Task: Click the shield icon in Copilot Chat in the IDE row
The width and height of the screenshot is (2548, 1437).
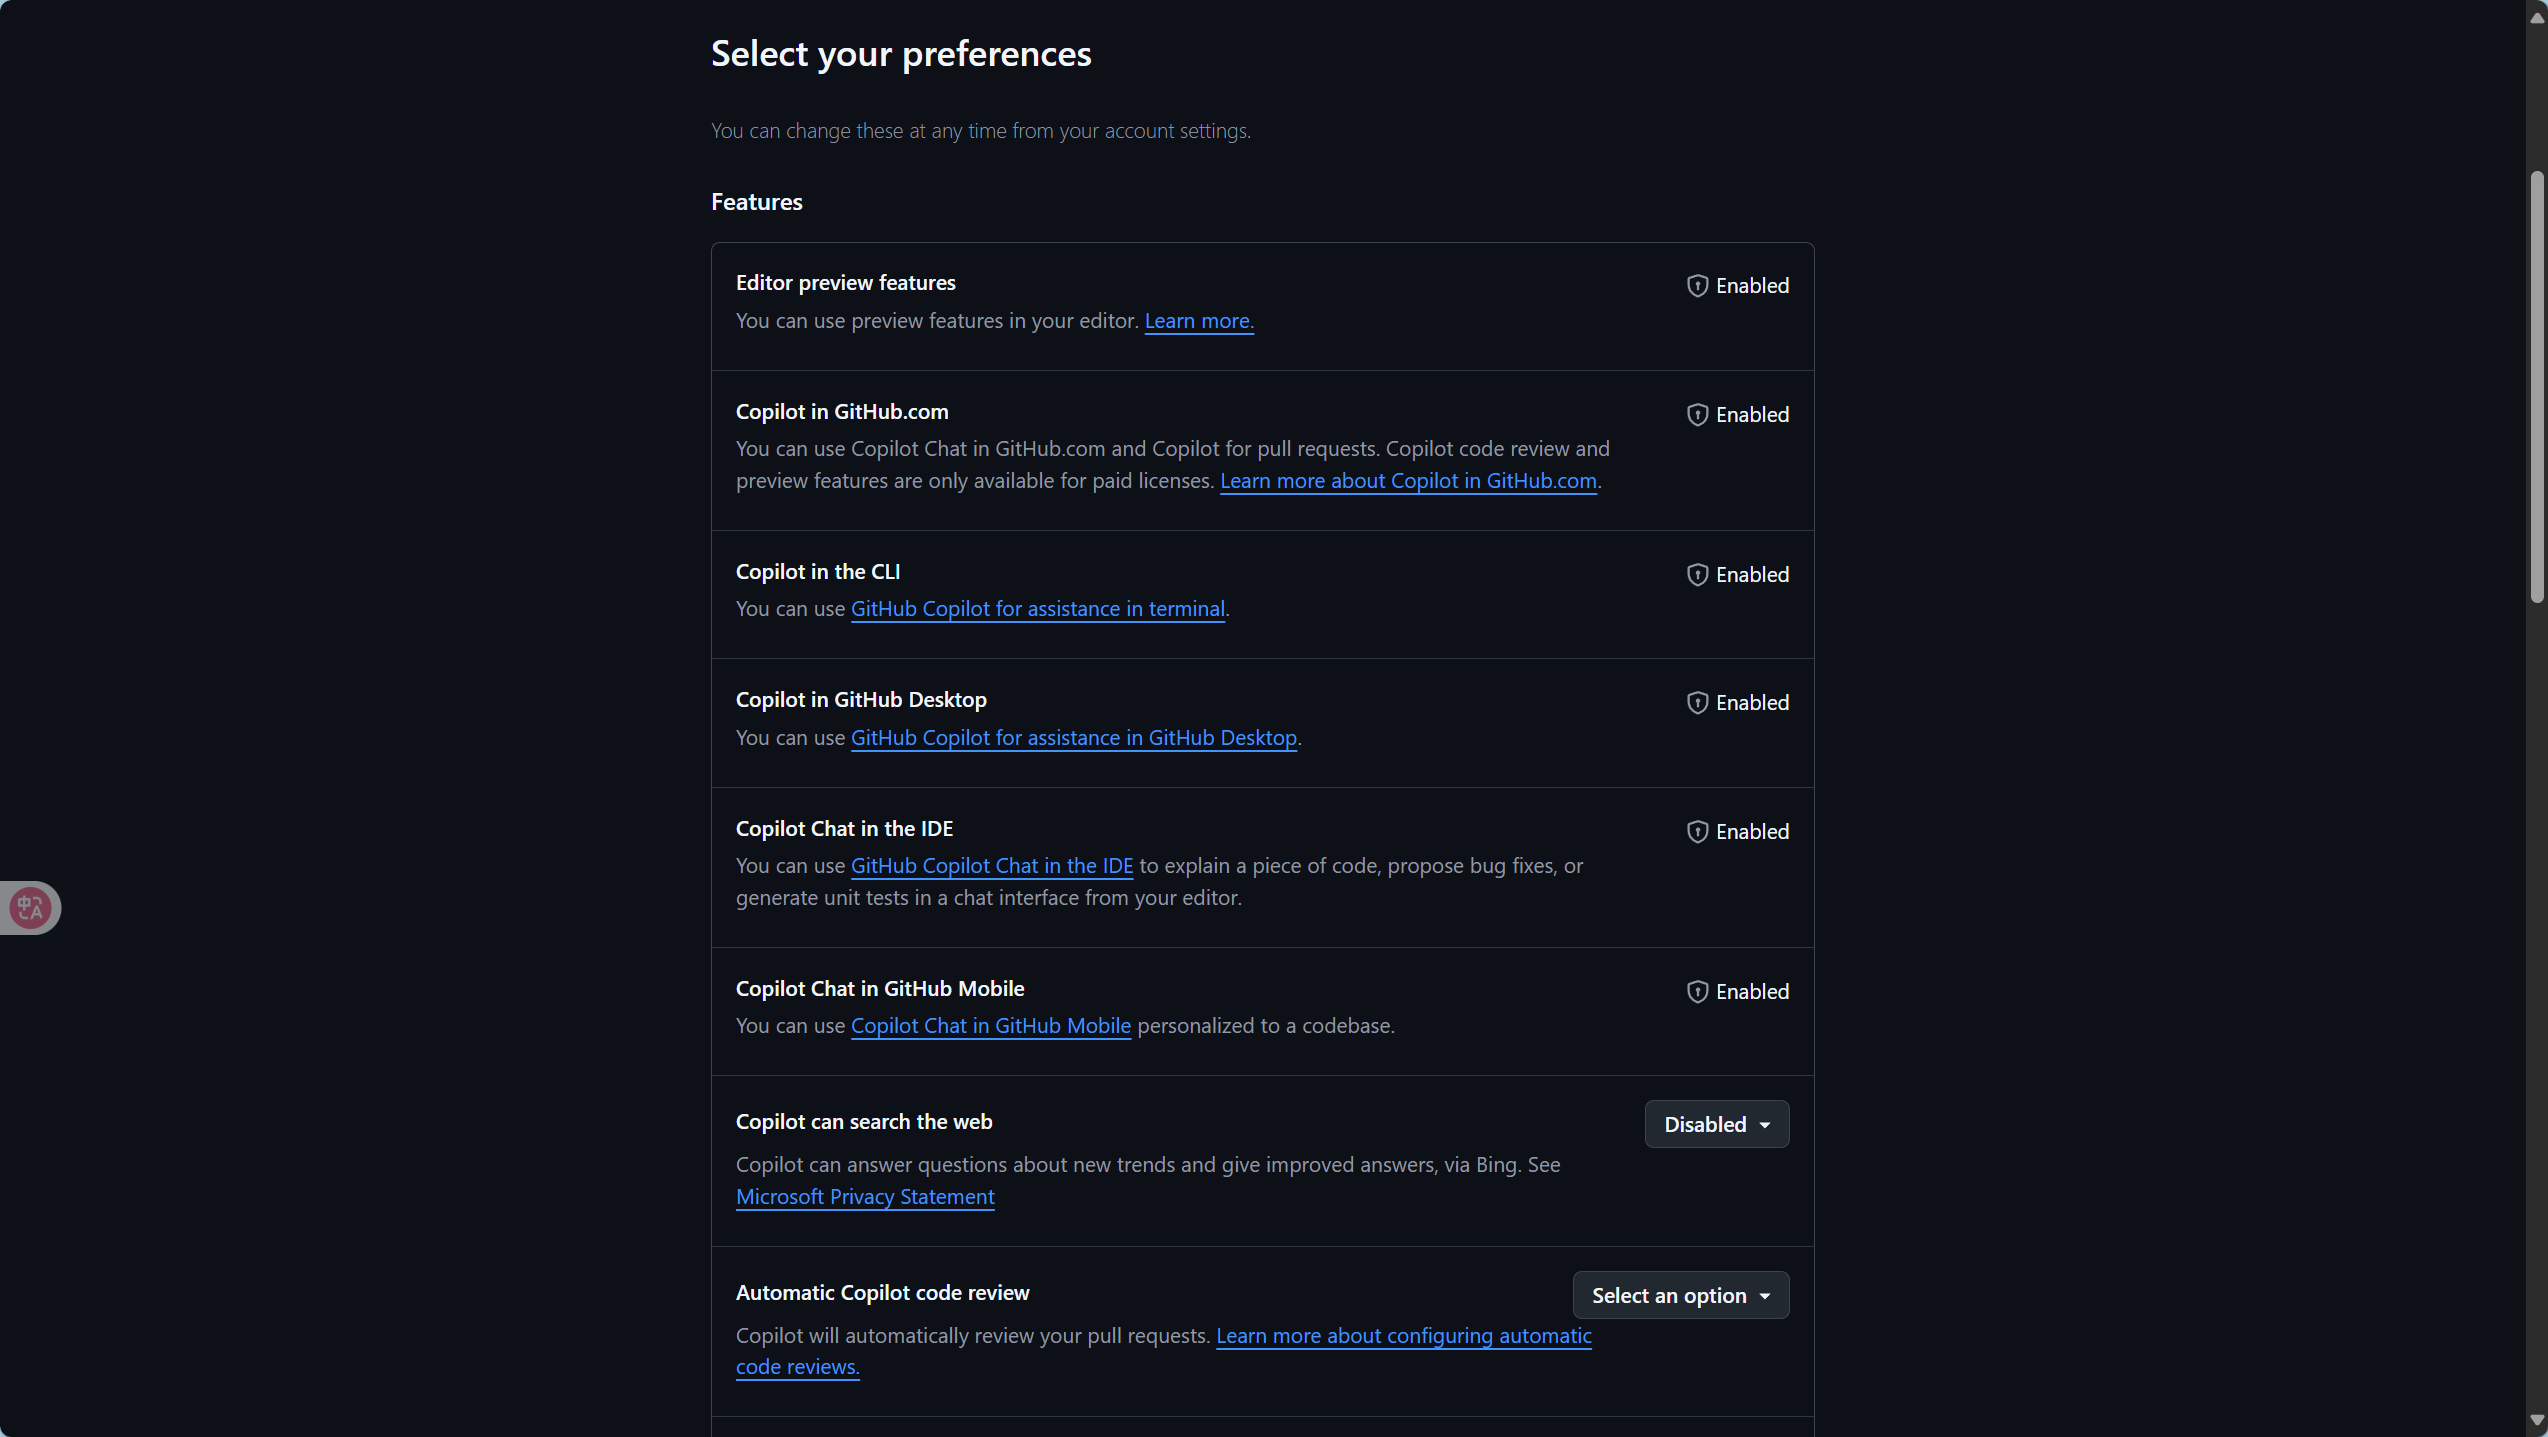Action: (x=1697, y=832)
